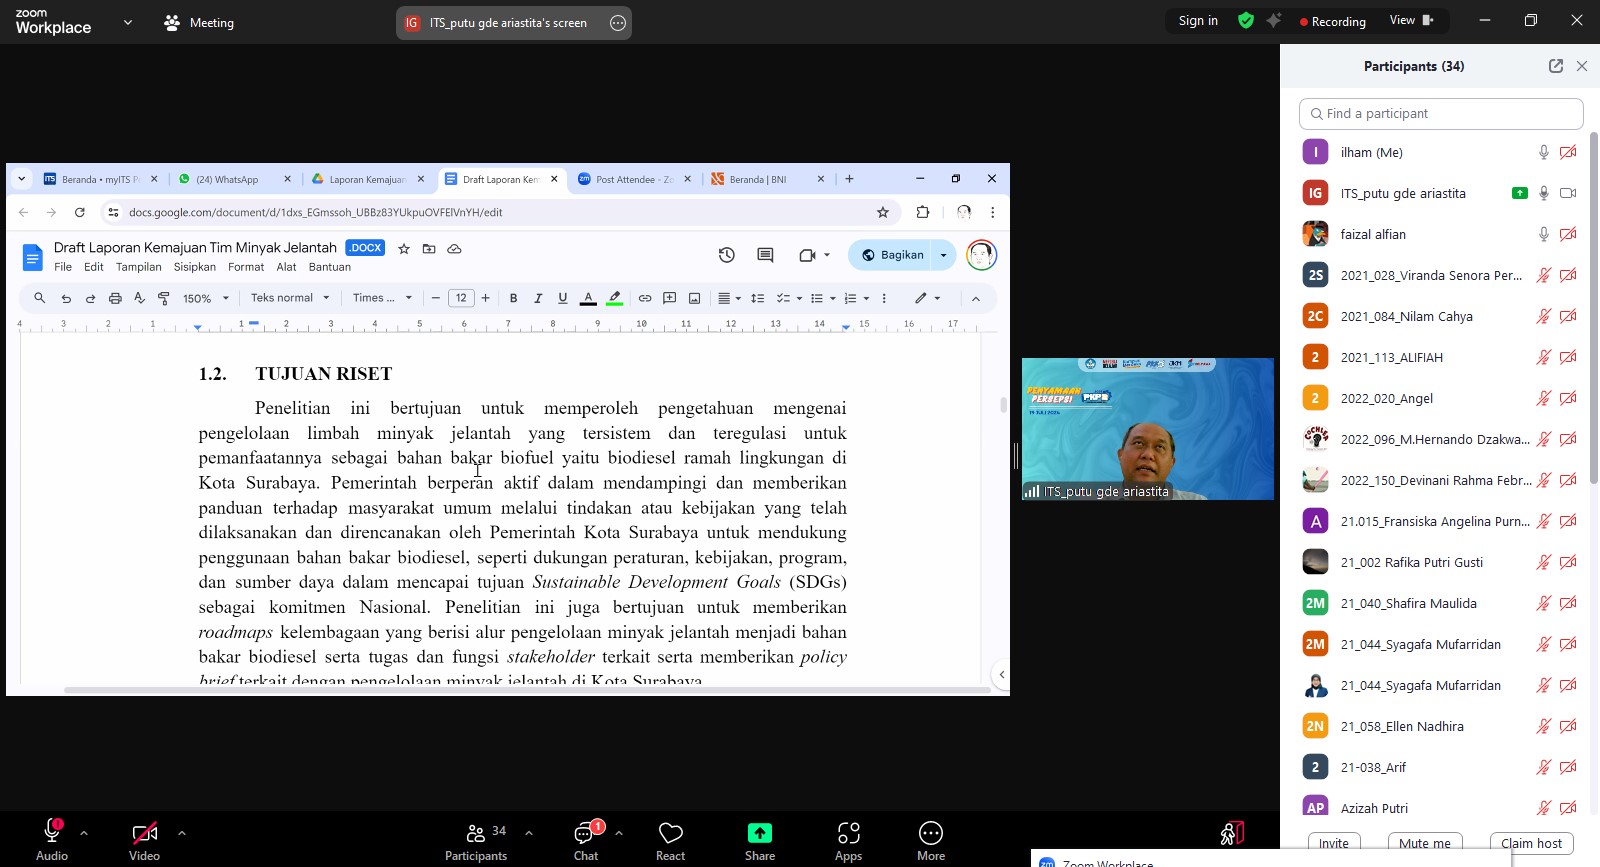Expand video settings arrow next to Video

click(182, 832)
